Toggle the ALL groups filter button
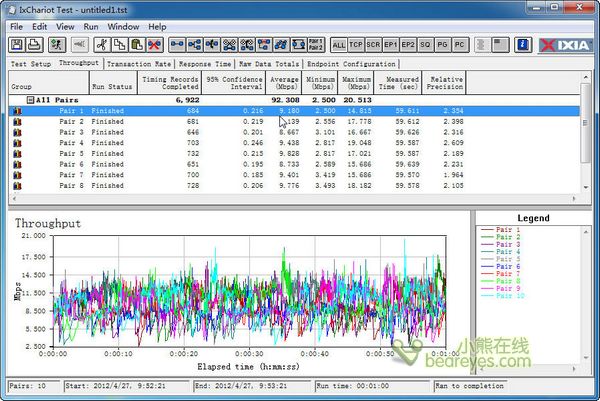This screenshot has height=401, width=600. [x=339, y=45]
